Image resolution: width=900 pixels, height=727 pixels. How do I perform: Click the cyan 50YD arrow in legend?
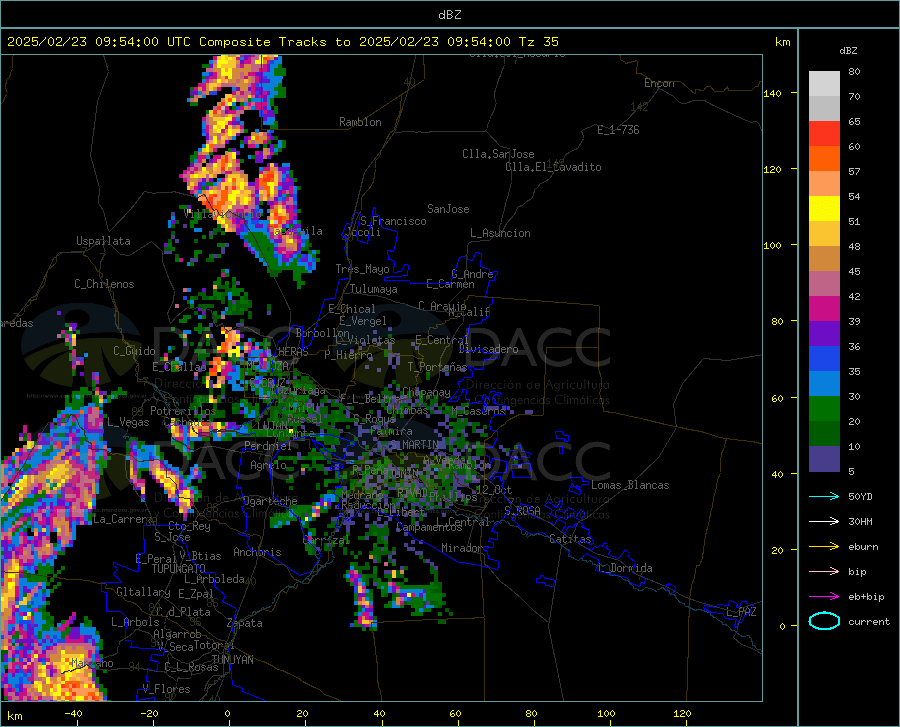pyautogui.click(x=824, y=496)
